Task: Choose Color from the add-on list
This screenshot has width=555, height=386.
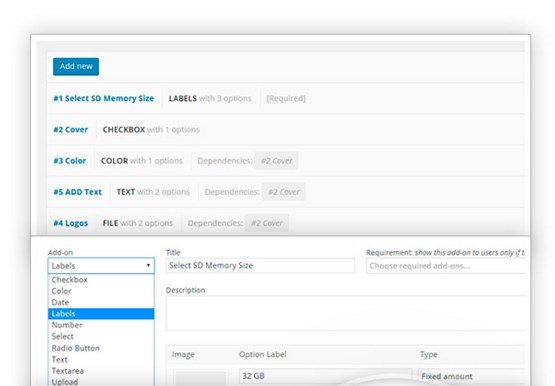Action: click(x=101, y=291)
